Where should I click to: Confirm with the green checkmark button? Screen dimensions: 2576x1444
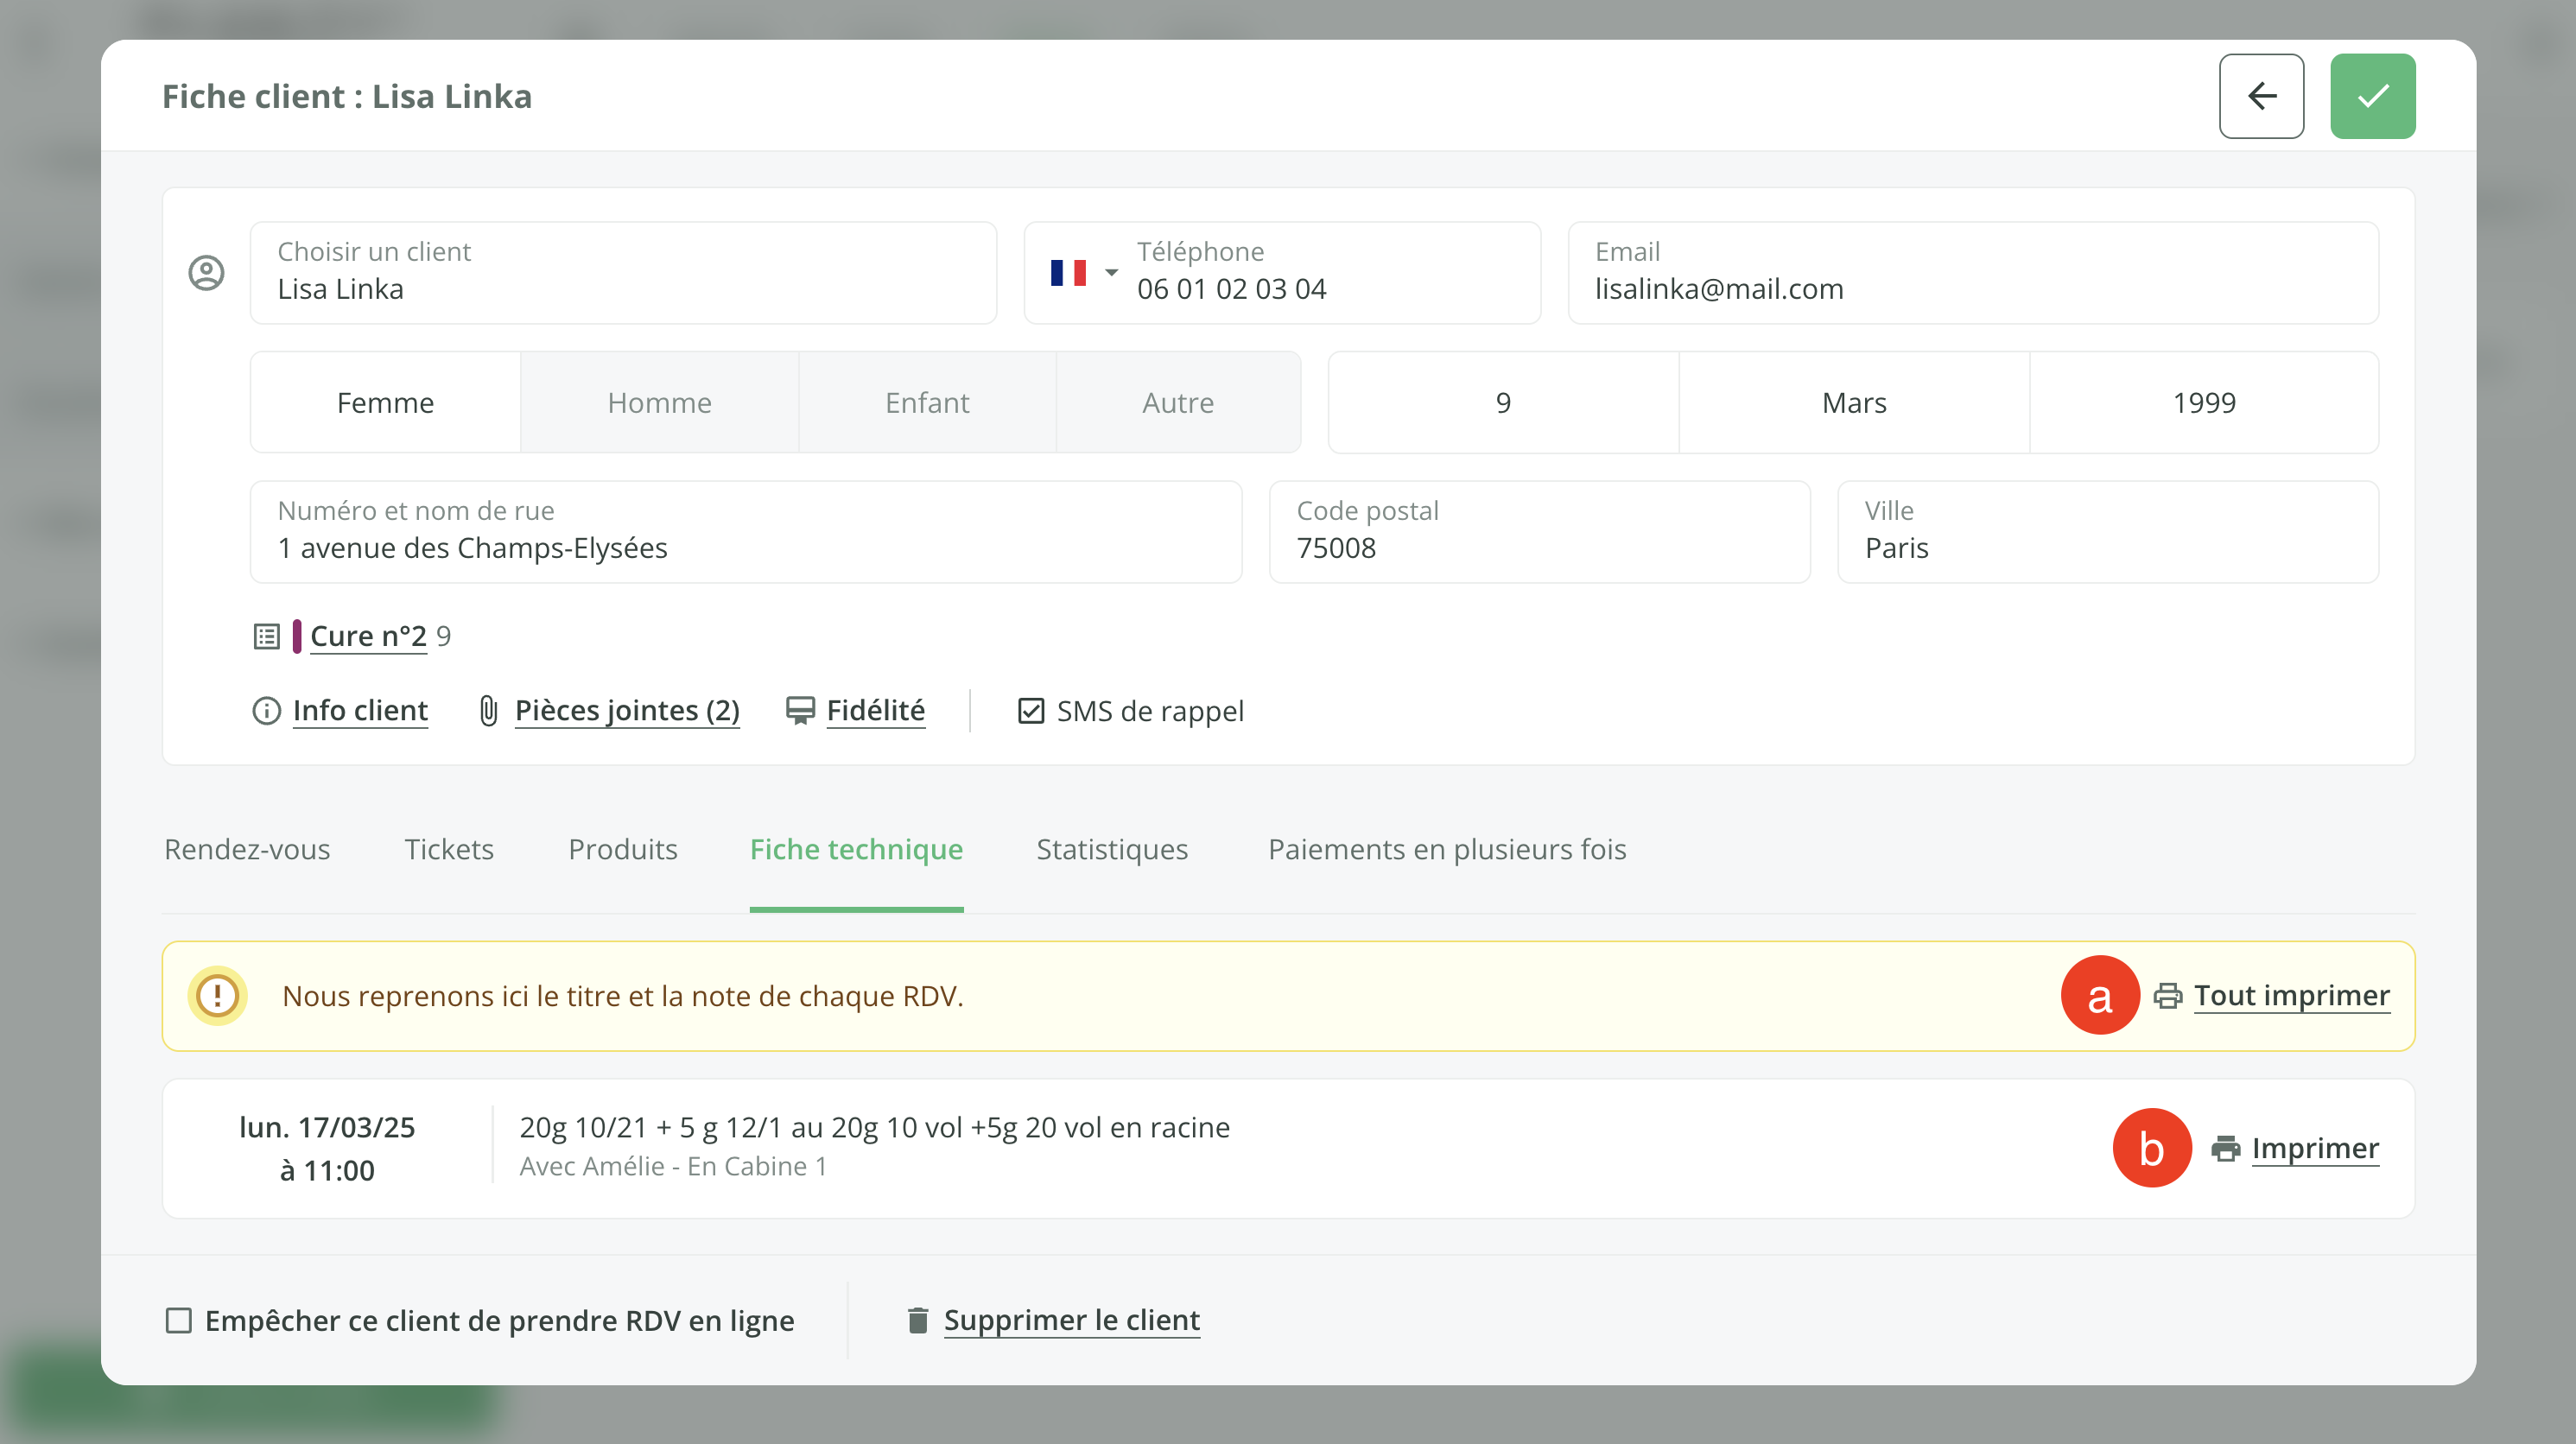[2372, 96]
